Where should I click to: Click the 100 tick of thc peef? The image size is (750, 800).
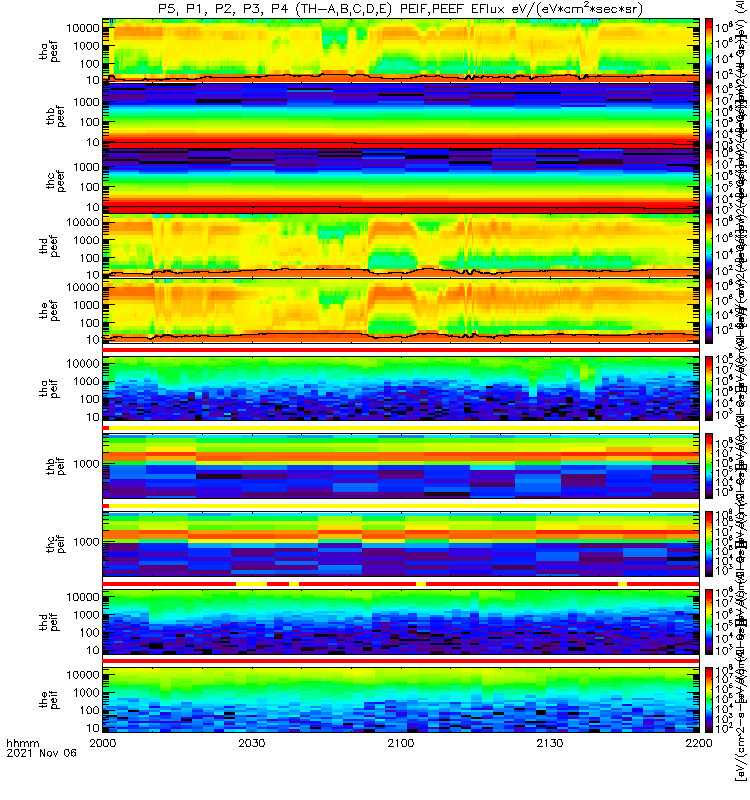(x=89, y=187)
